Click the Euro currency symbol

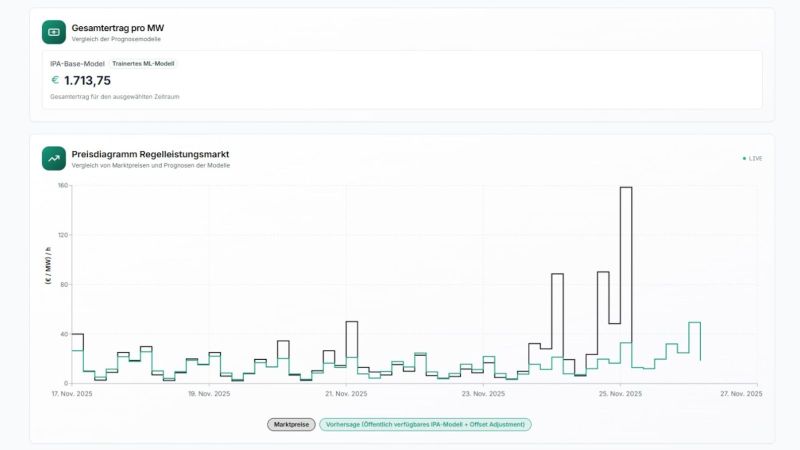point(55,80)
